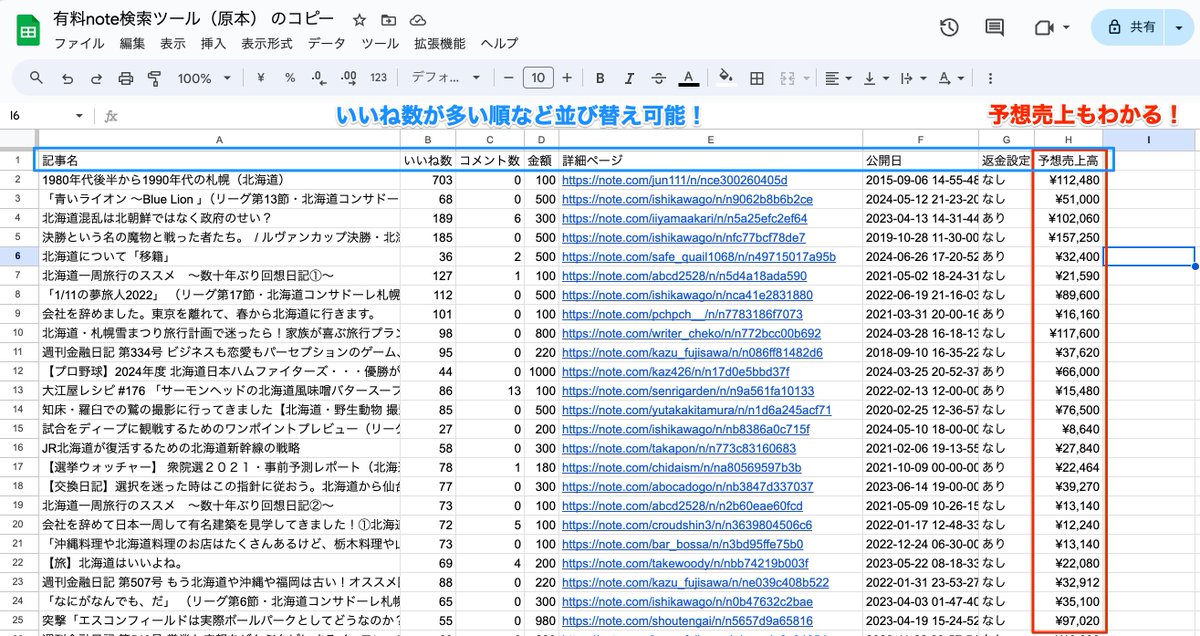Open link note.com/writer_cheko/n/n772bcc00b692

pos(691,333)
